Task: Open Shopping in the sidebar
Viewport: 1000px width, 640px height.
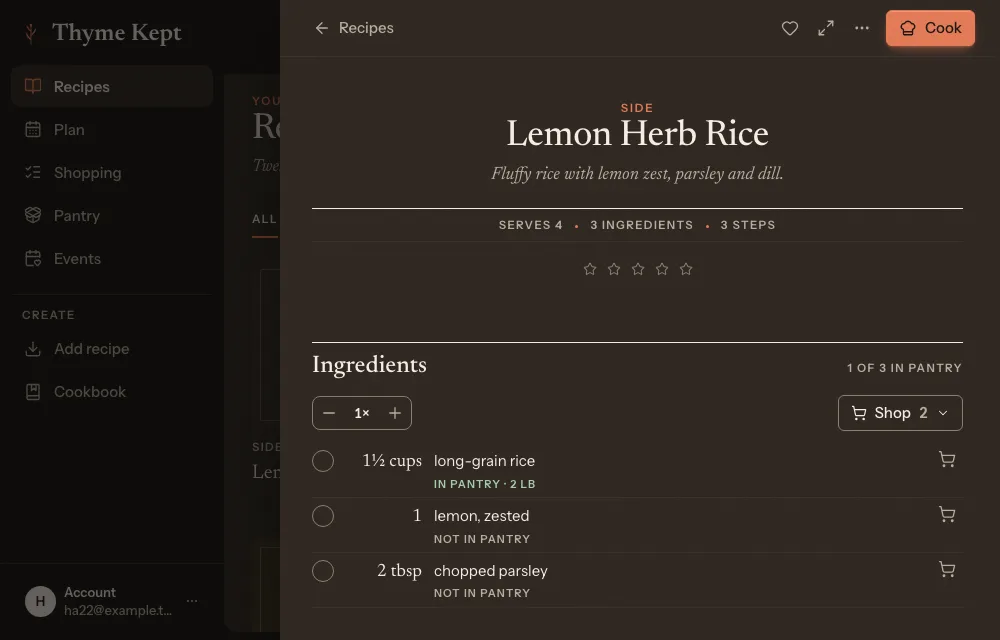Action: [x=112, y=173]
